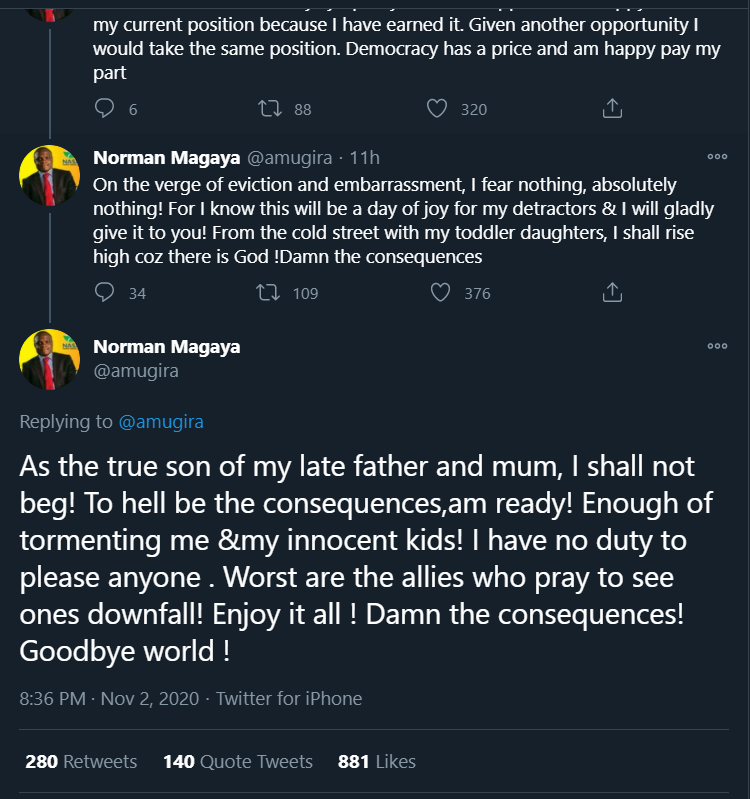The width and height of the screenshot is (750, 799).
Task: Retweet the tweet with 109 retweets
Action: (269, 292)
